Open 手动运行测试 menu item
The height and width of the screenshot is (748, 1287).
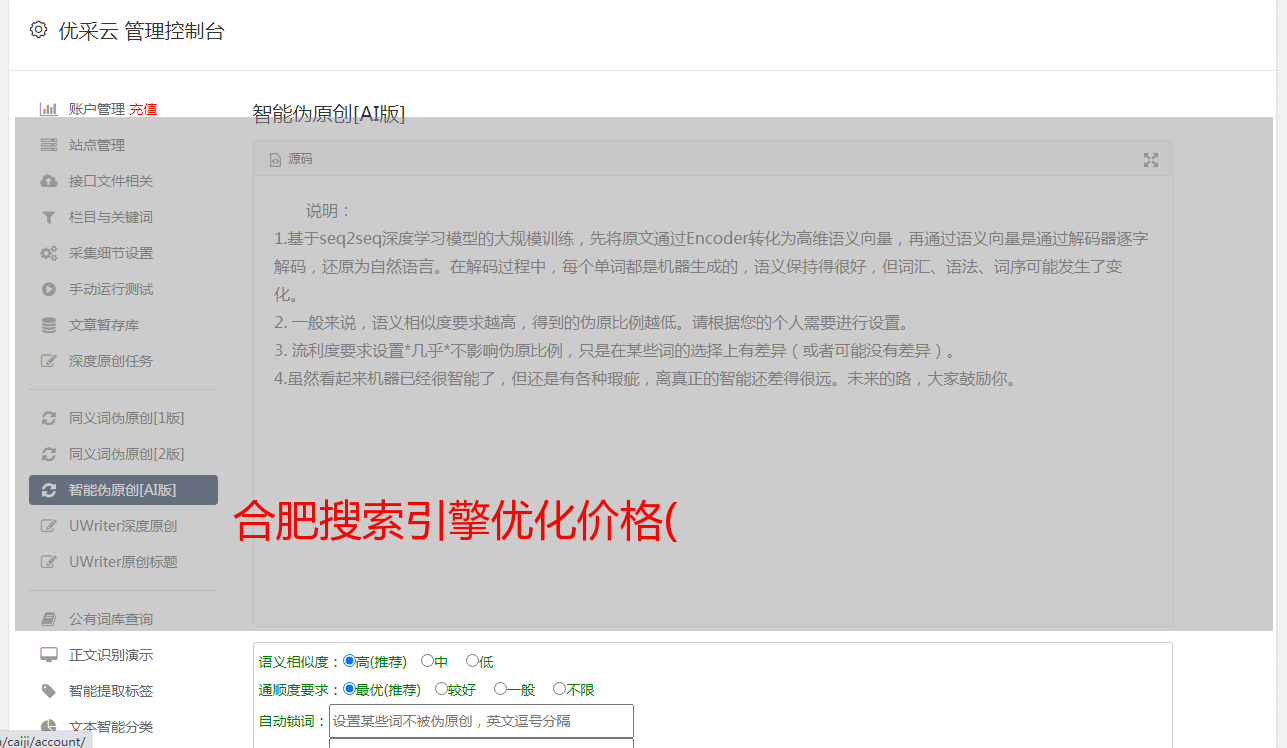click(110, 289)
